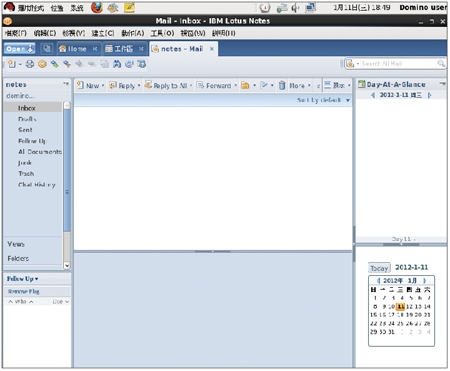Screen dimensions: 450x371
Task: Click the Today button
Action: (x=379, y=268)
